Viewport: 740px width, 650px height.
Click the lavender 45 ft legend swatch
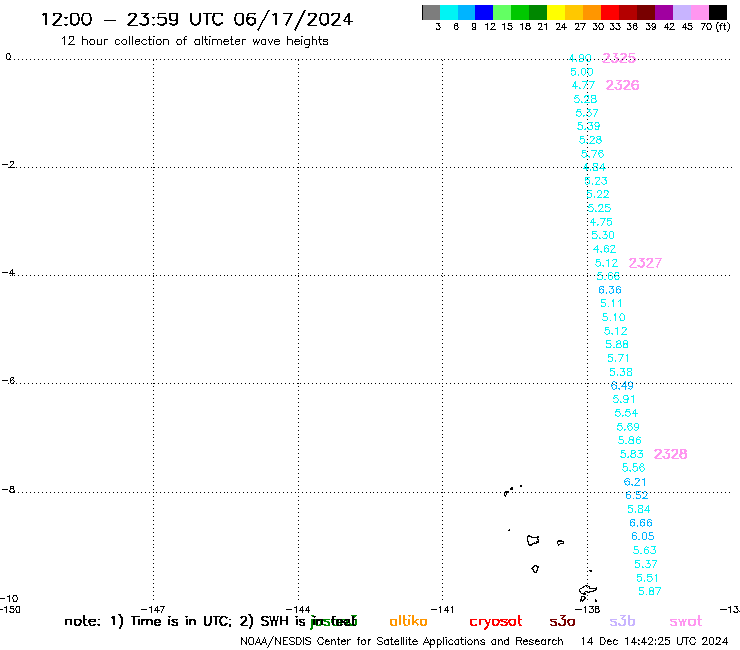681,12
